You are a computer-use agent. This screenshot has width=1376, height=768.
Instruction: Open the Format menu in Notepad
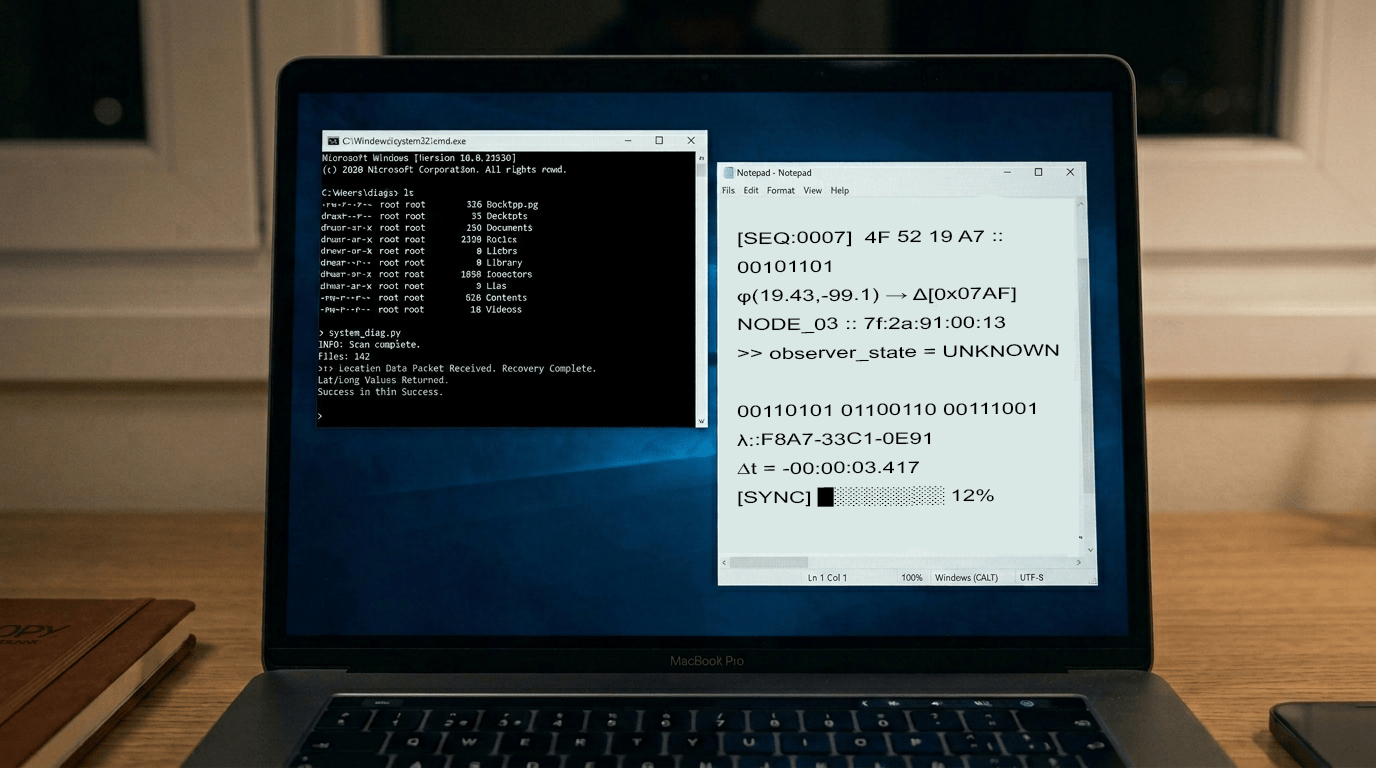[x=781, y=191]
